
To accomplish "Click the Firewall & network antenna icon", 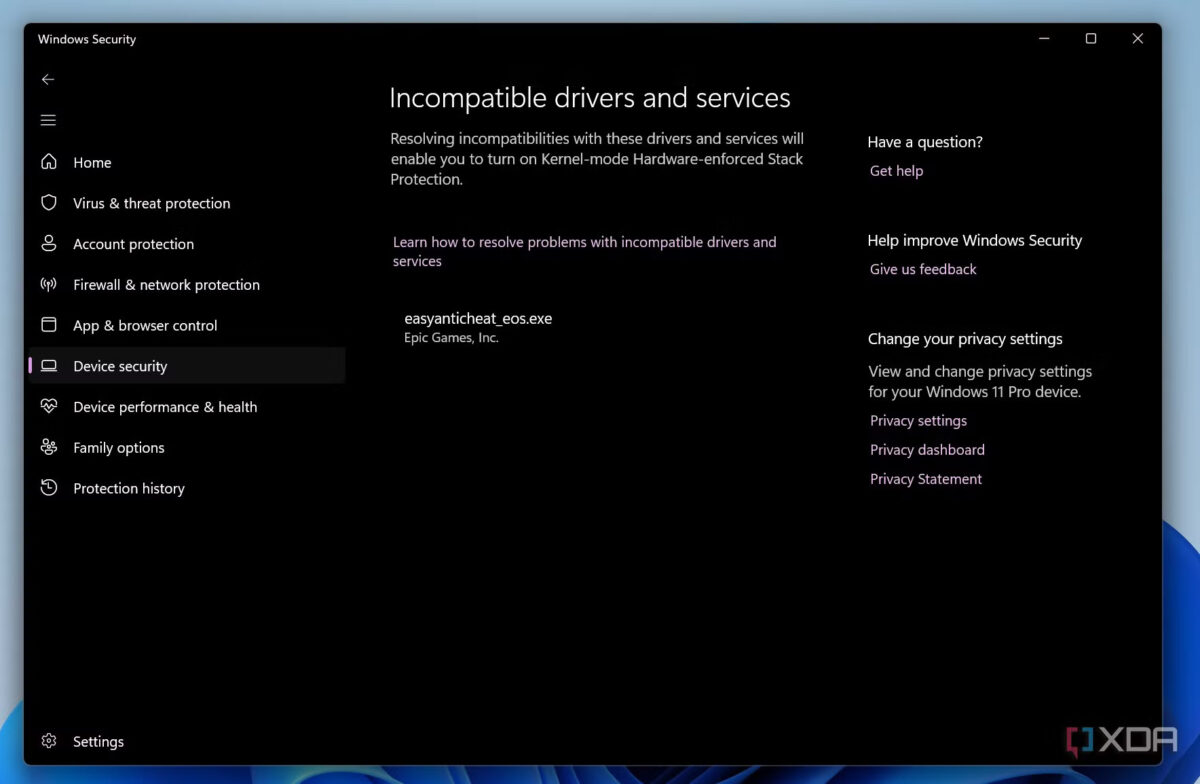I will 48,285.
